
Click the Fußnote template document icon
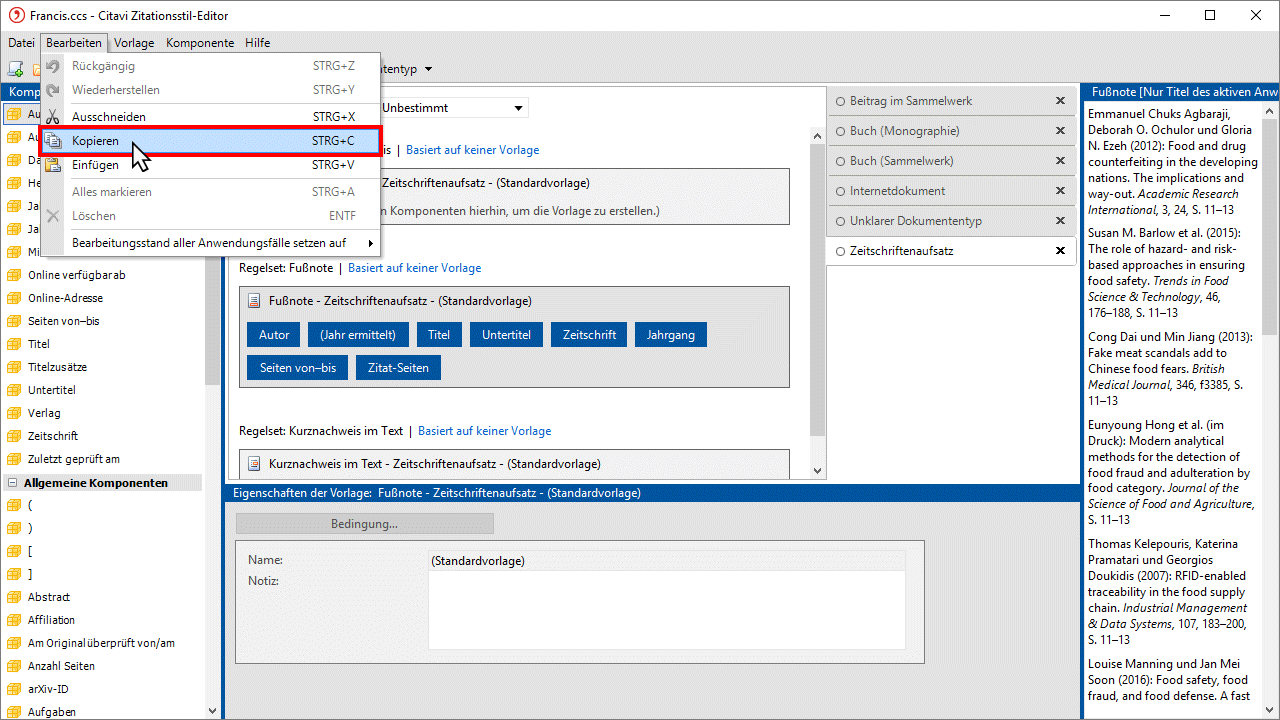(x=254, y=301)
